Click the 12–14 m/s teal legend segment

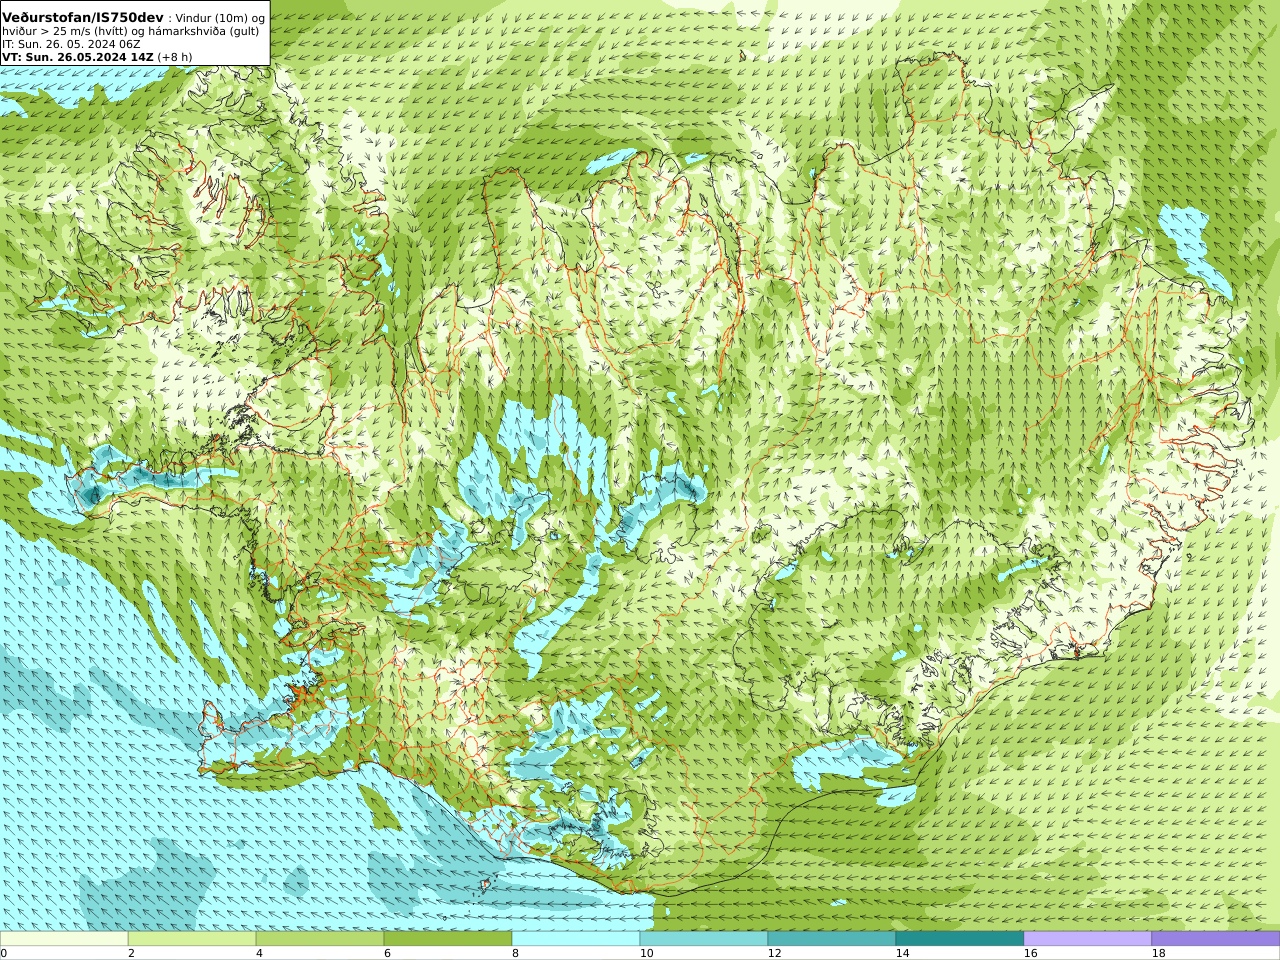[x=832, y=939]
